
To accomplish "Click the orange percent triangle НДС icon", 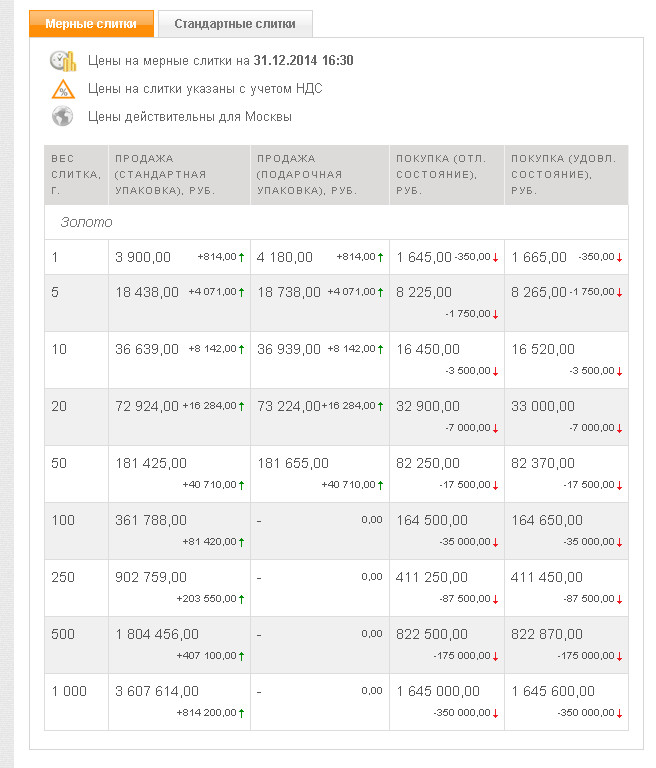I will tap(63, 90).
